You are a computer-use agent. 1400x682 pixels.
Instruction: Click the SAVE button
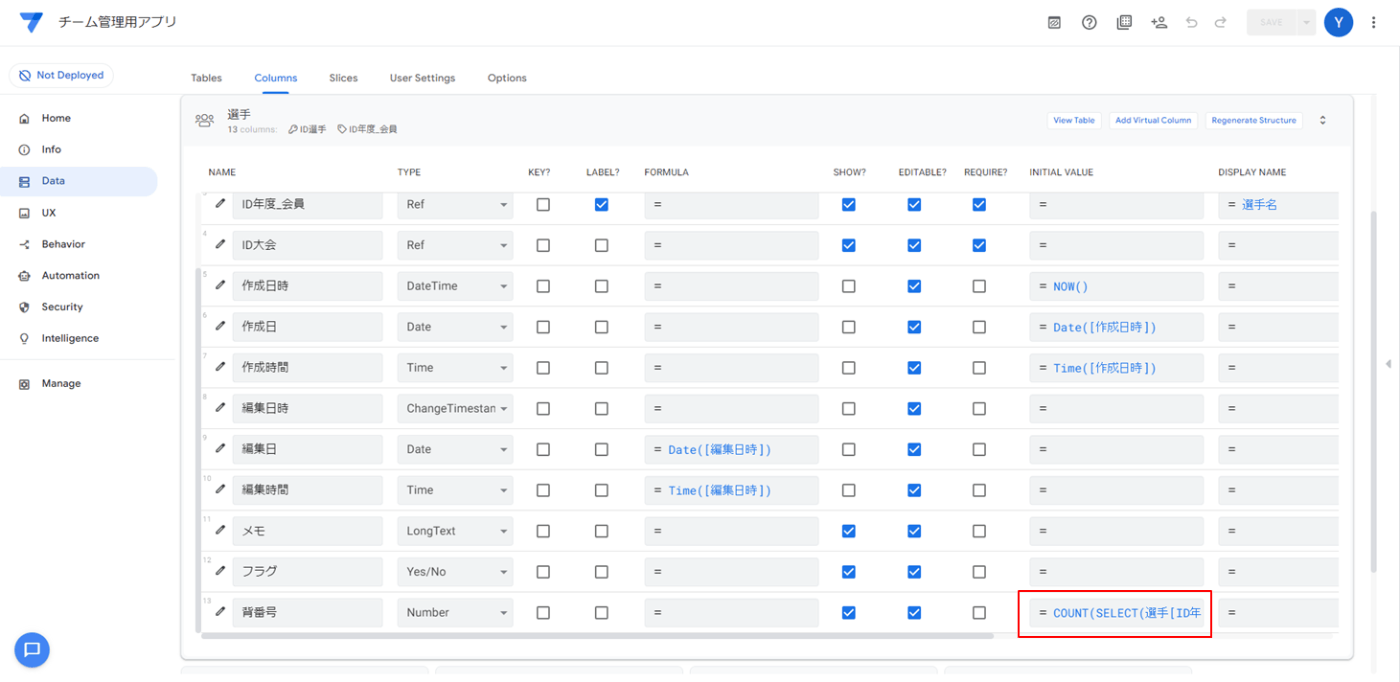[x=1272, y=22]
